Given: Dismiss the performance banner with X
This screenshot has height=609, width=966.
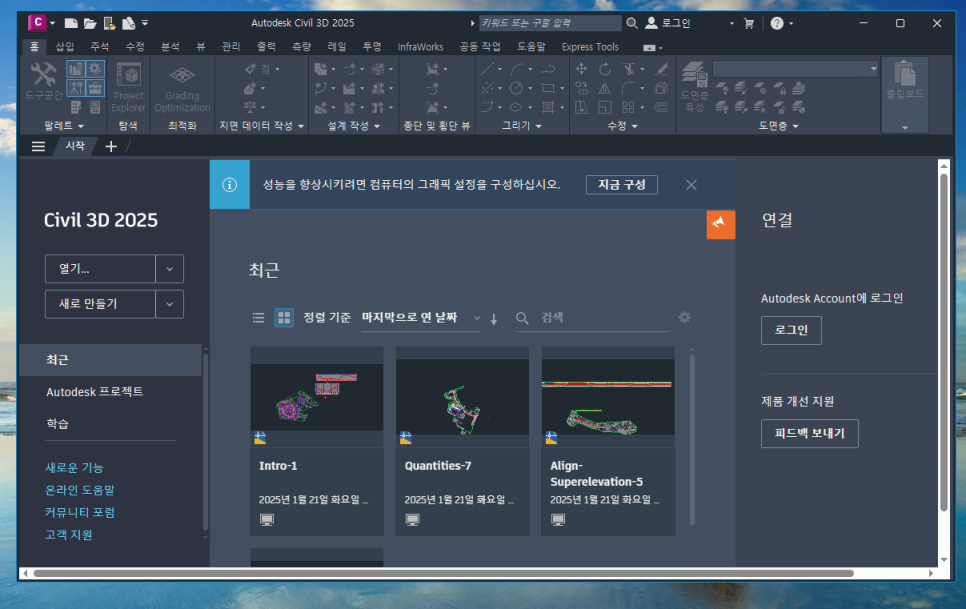Looking at the screenshot, I should [691, 185].
